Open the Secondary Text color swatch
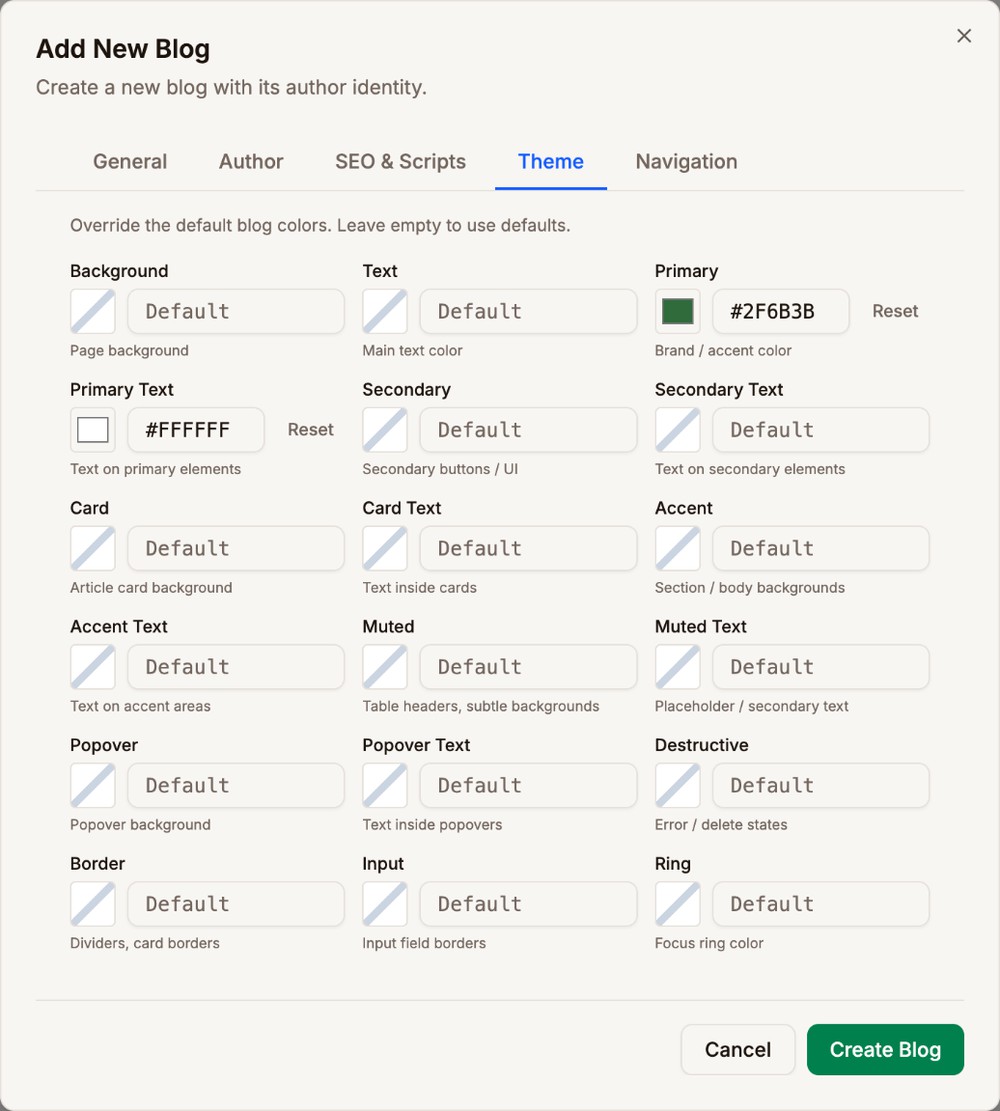1000x1111 pixels. [x=678, y=429]
